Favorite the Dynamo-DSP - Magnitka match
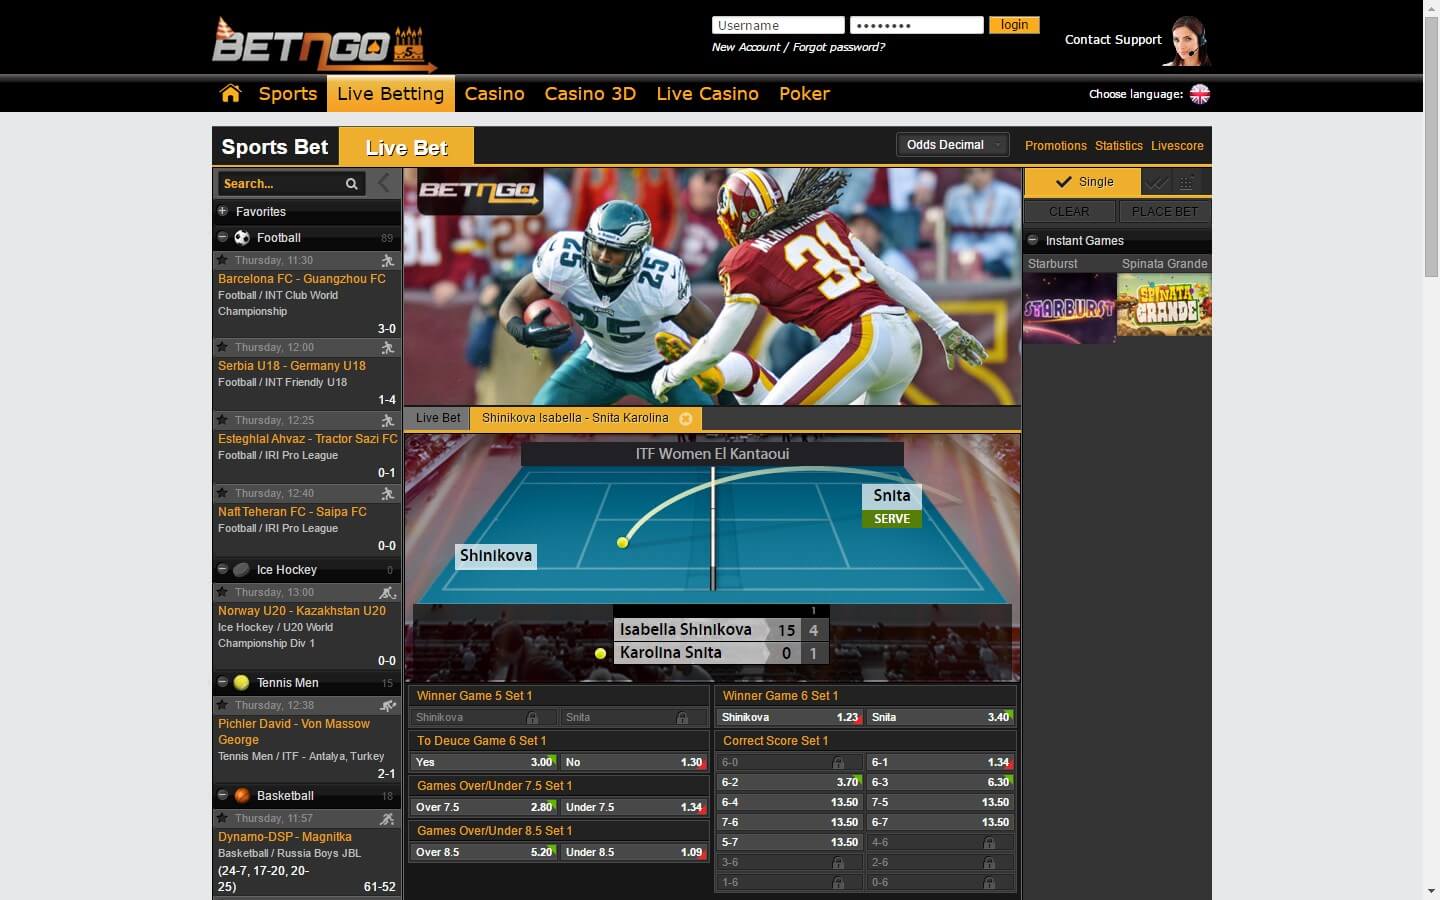The height and width of the screenshot is (900, 1440). tap(223, 818)
